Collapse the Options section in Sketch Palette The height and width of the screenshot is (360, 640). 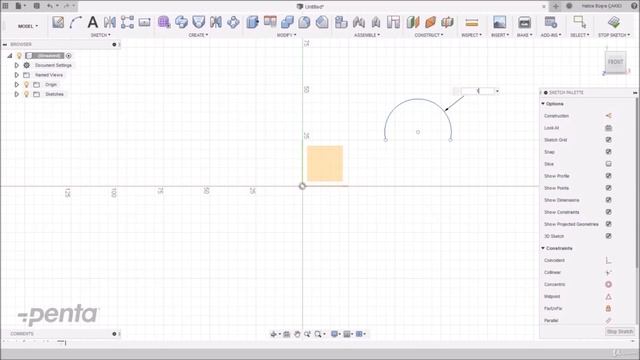[x=543, y=104]
